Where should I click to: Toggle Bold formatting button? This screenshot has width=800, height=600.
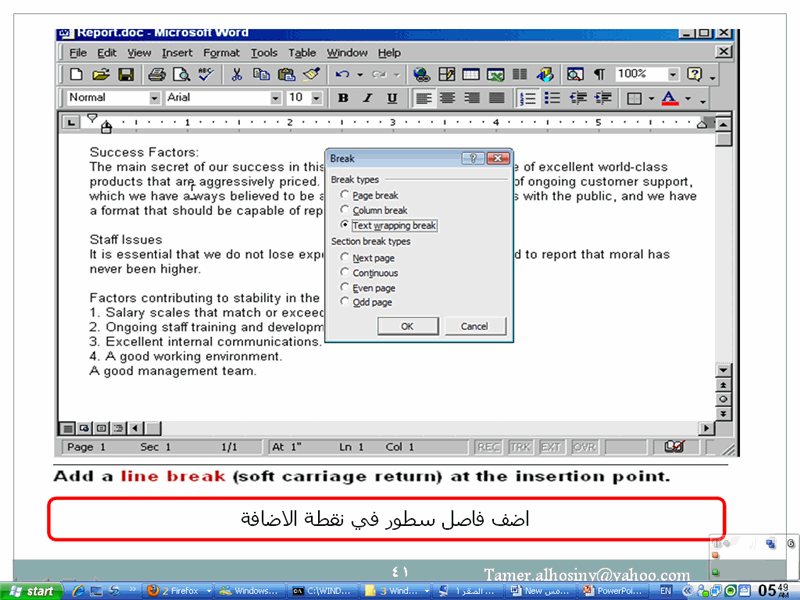click(343, 98)
